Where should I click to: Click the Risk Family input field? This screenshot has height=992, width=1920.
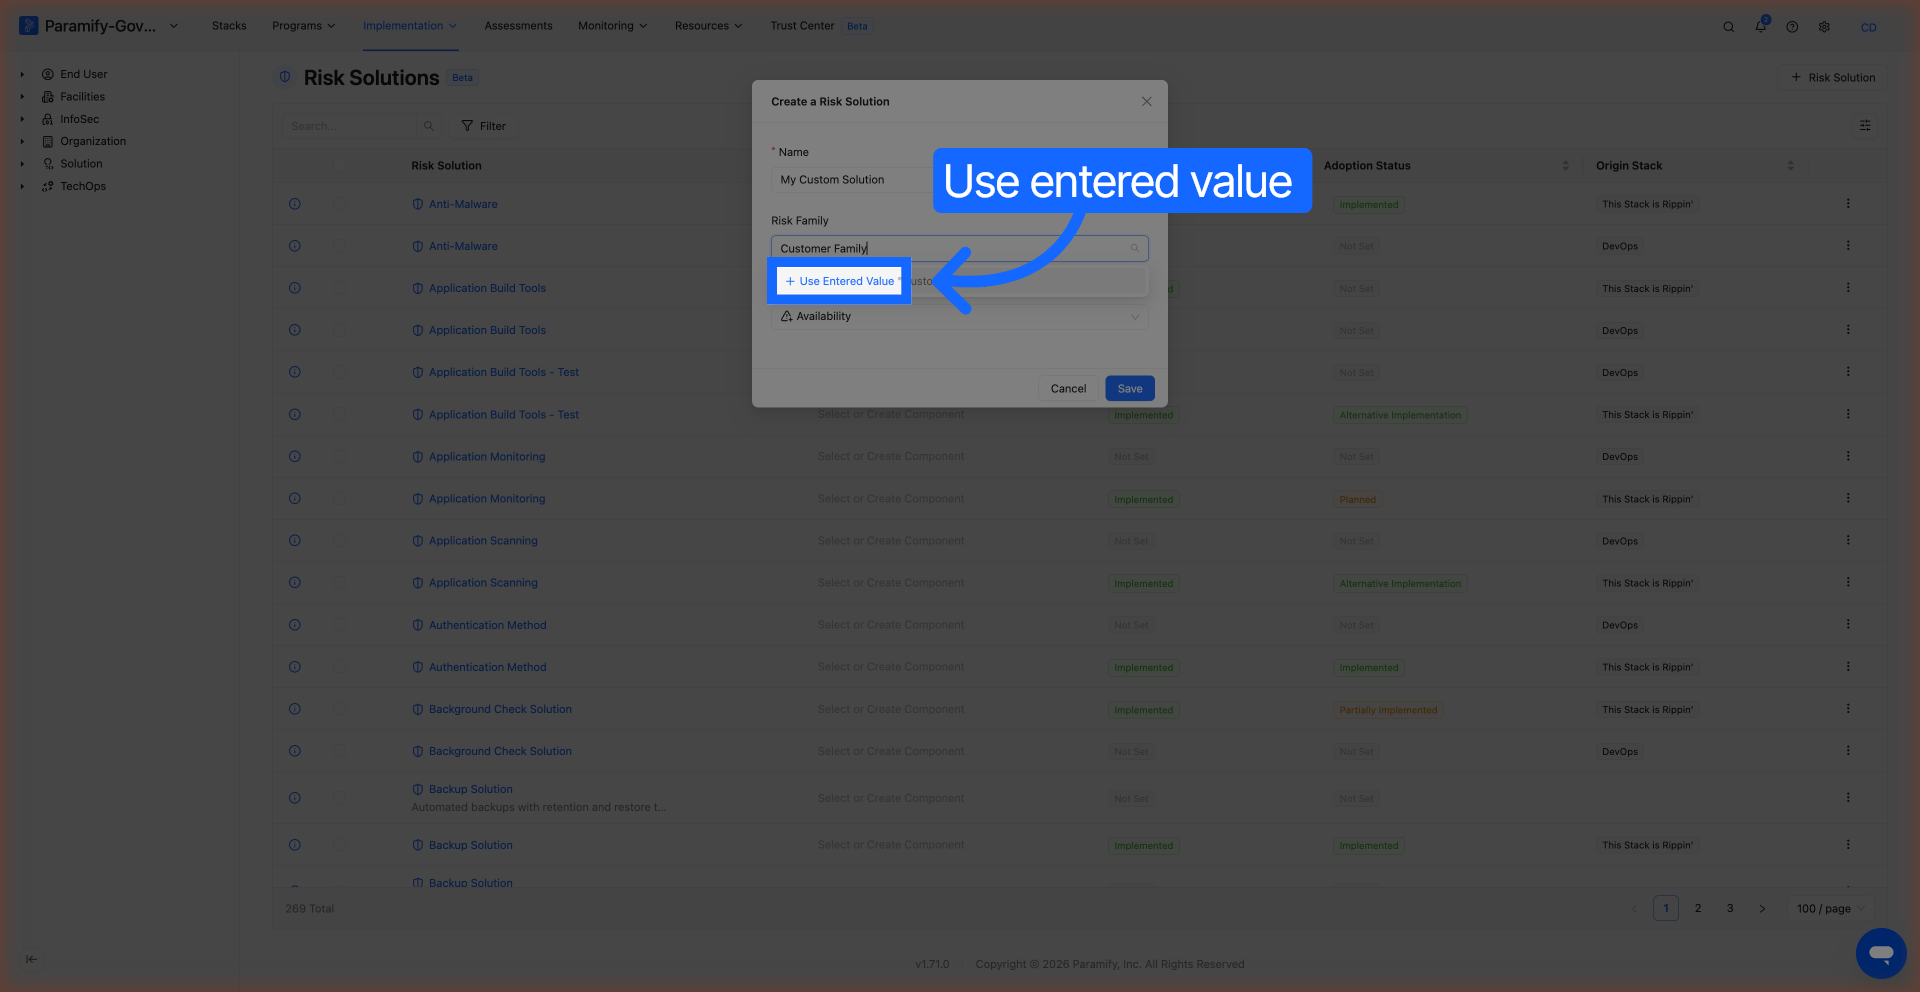click(x=959, y=248)
